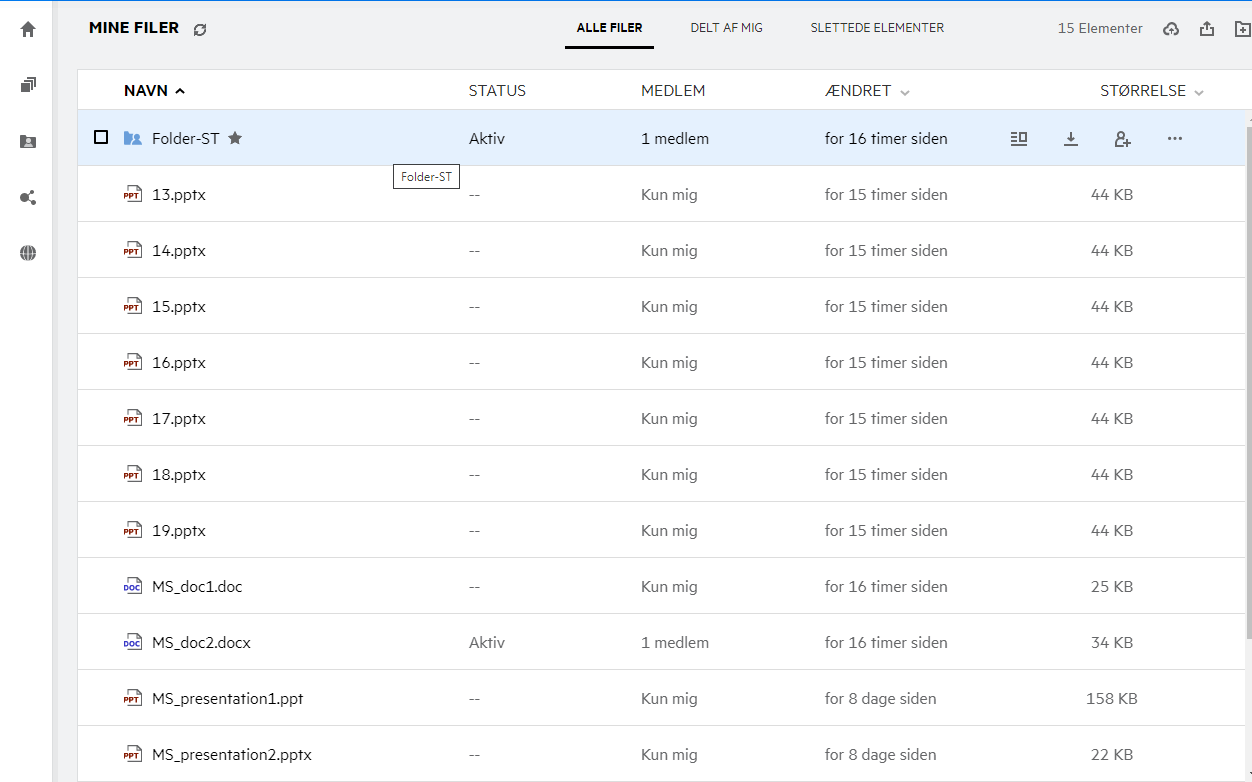Switch to the Slettede elementer tab
Screen dimensions: 1252x782
point(877,28)
